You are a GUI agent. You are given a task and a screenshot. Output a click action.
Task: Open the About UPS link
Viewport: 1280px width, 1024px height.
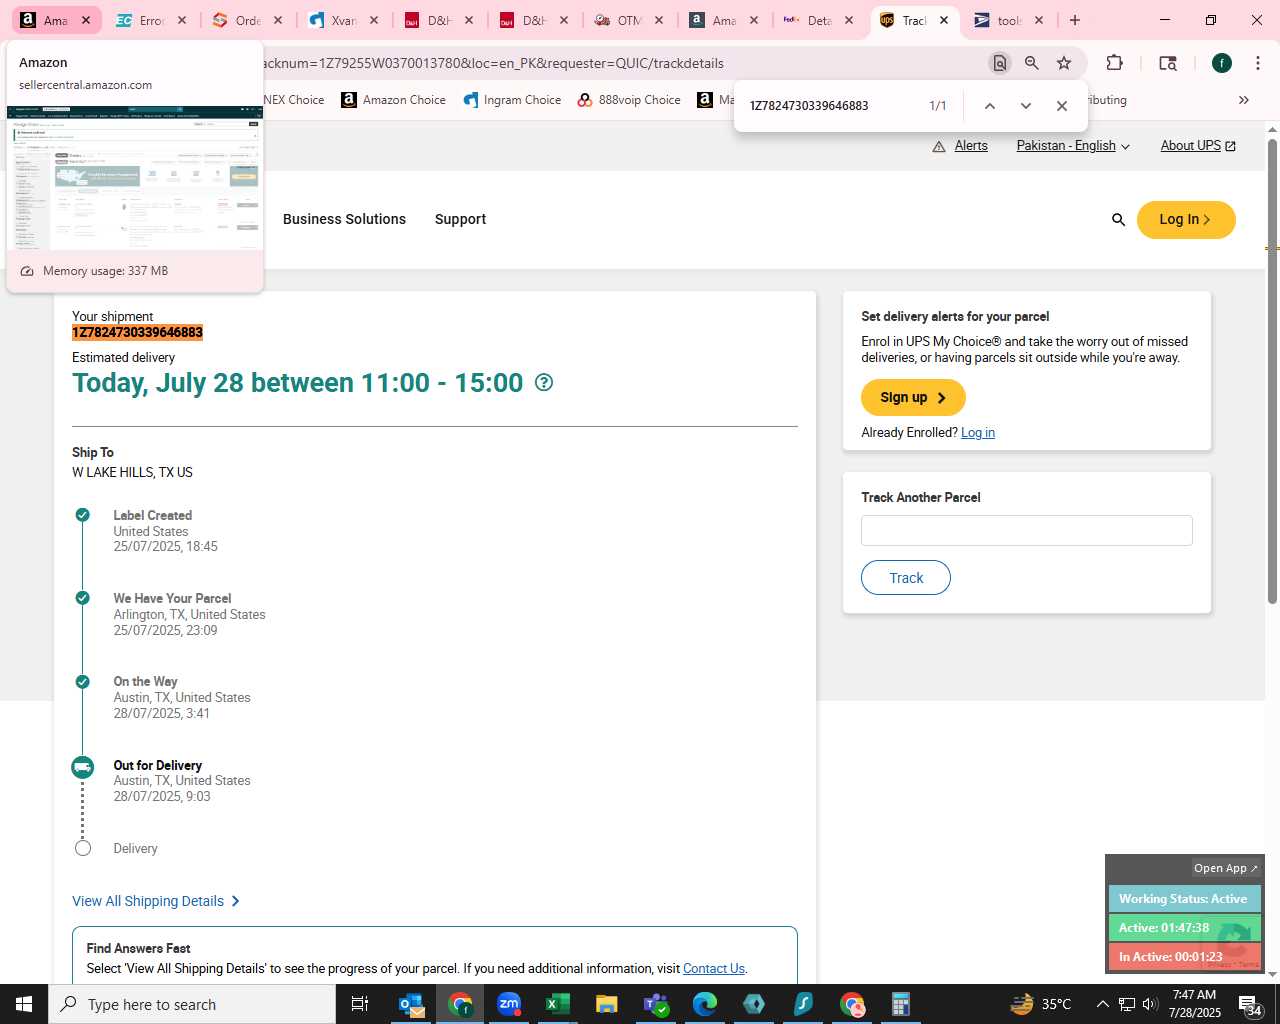(1198, 146)
